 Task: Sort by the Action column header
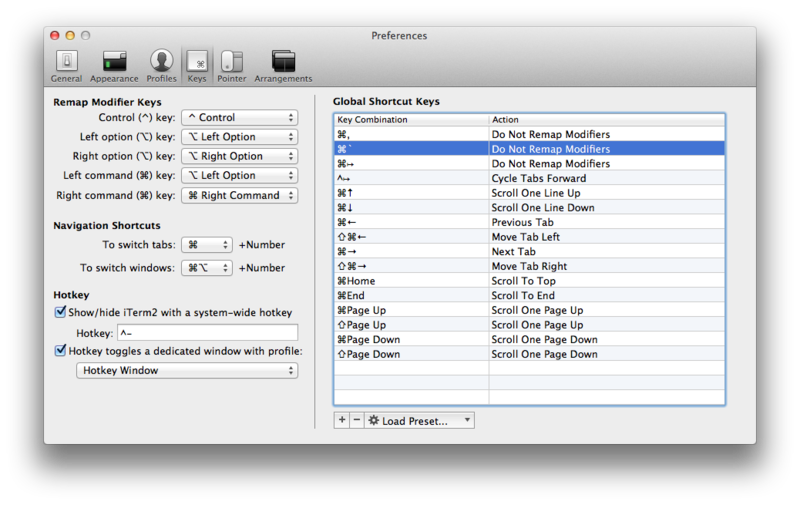(607, 119)
